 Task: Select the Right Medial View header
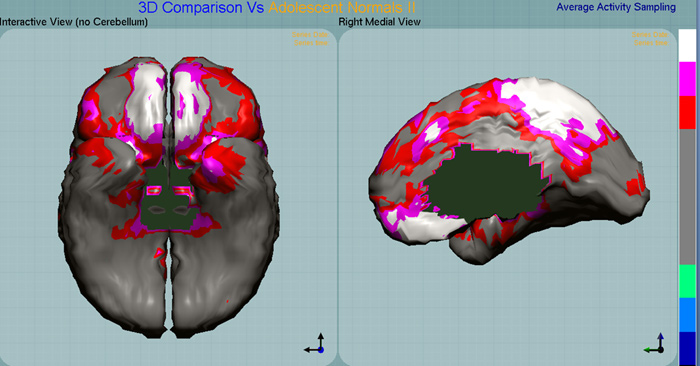(x=379, y=22)
